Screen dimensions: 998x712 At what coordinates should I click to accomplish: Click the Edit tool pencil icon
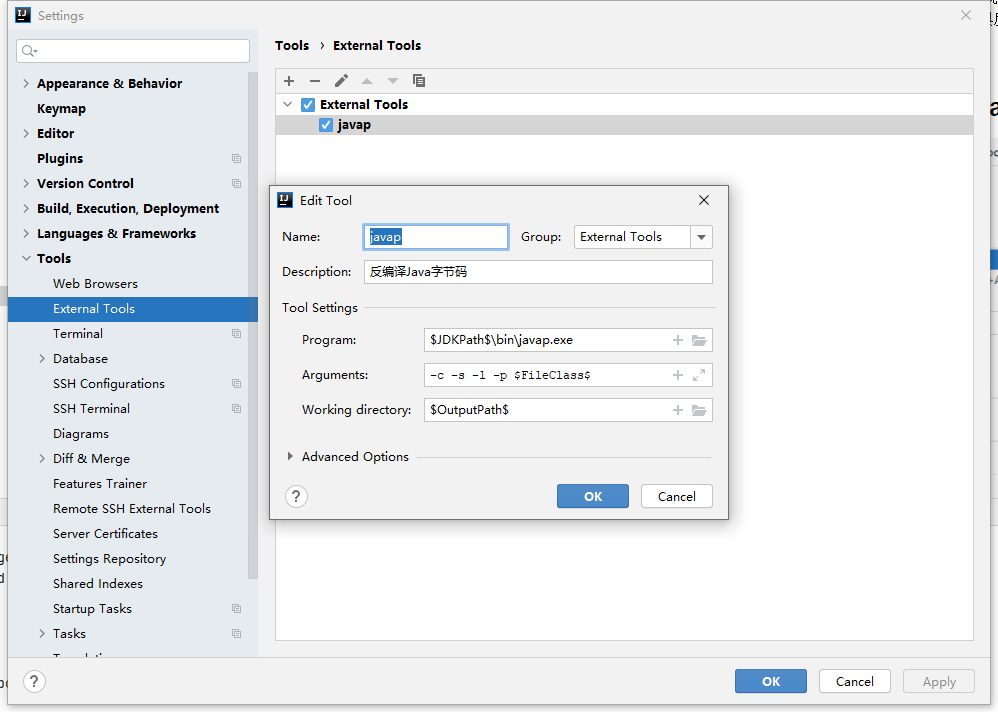coord(341,81)
